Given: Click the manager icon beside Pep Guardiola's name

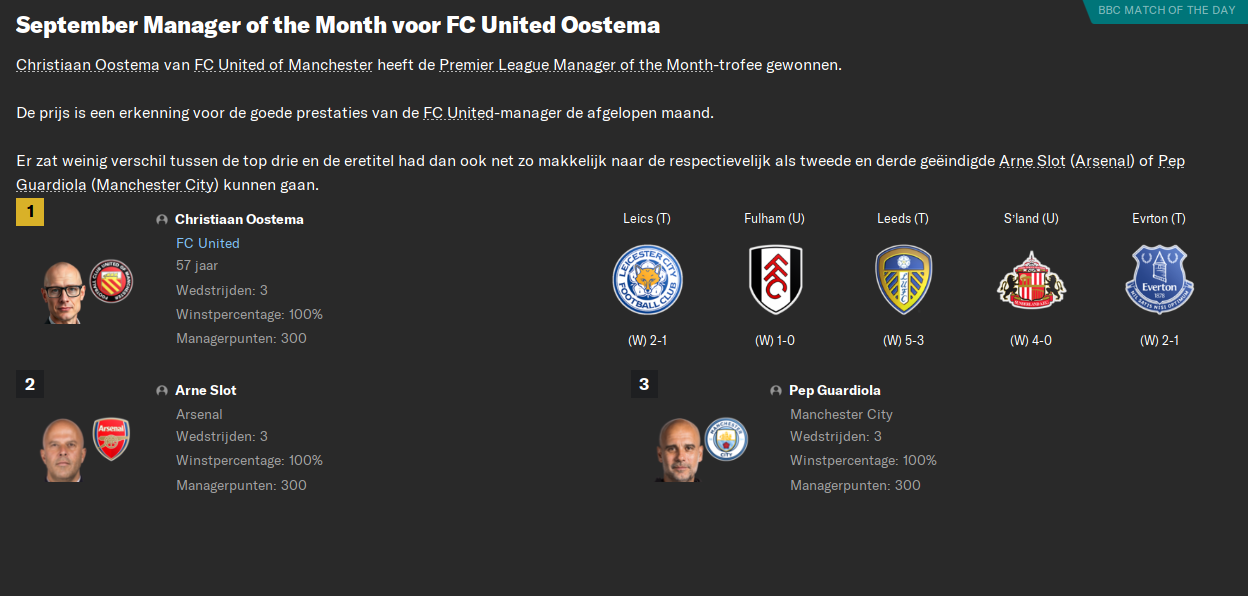Looking at the screenshot, I should [776, 390].
